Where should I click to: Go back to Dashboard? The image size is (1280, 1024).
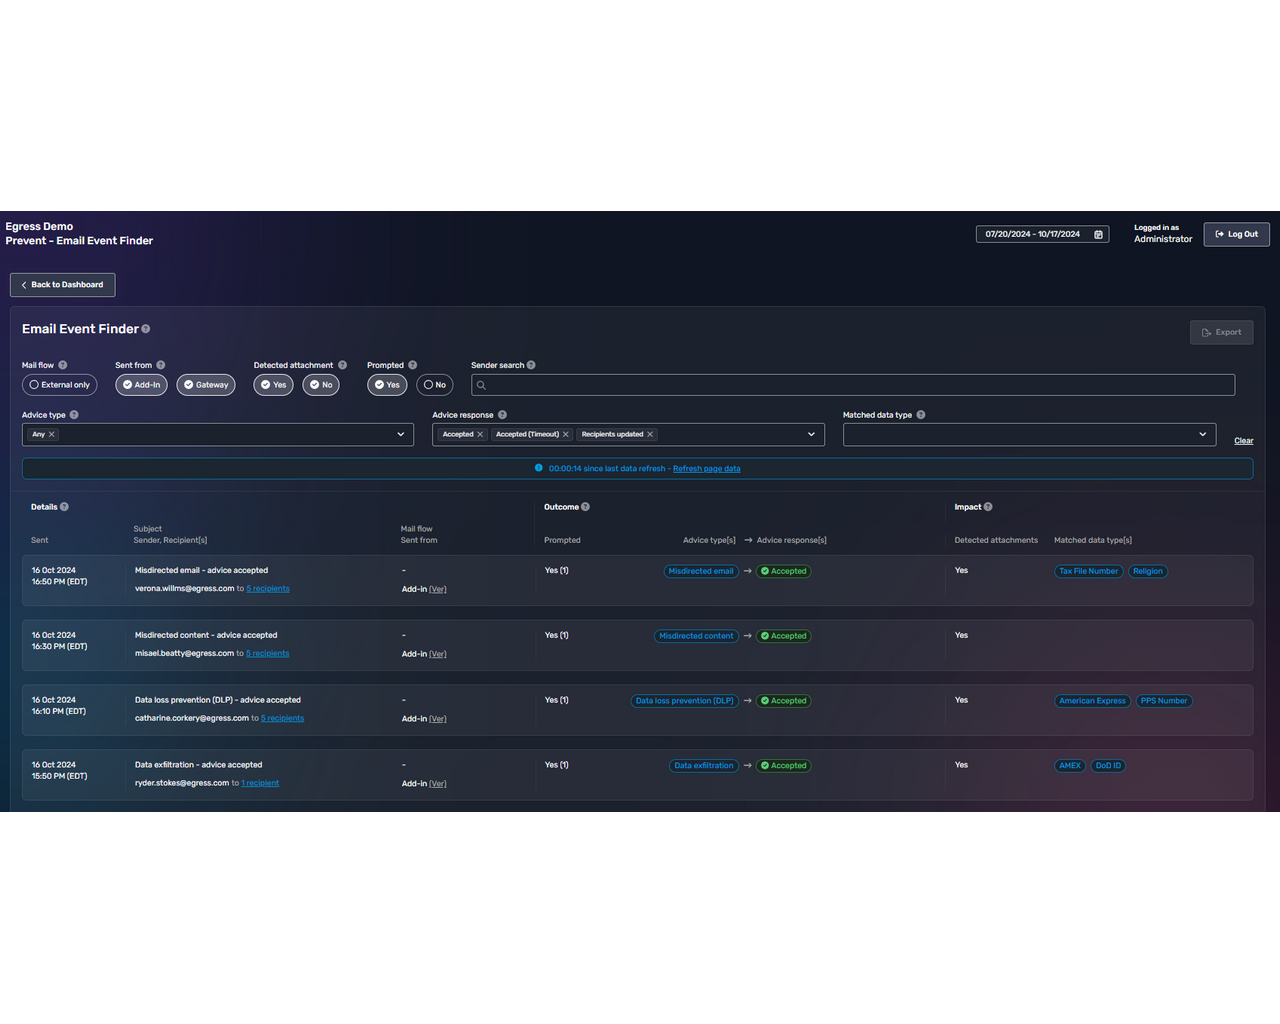click(63, 285)
